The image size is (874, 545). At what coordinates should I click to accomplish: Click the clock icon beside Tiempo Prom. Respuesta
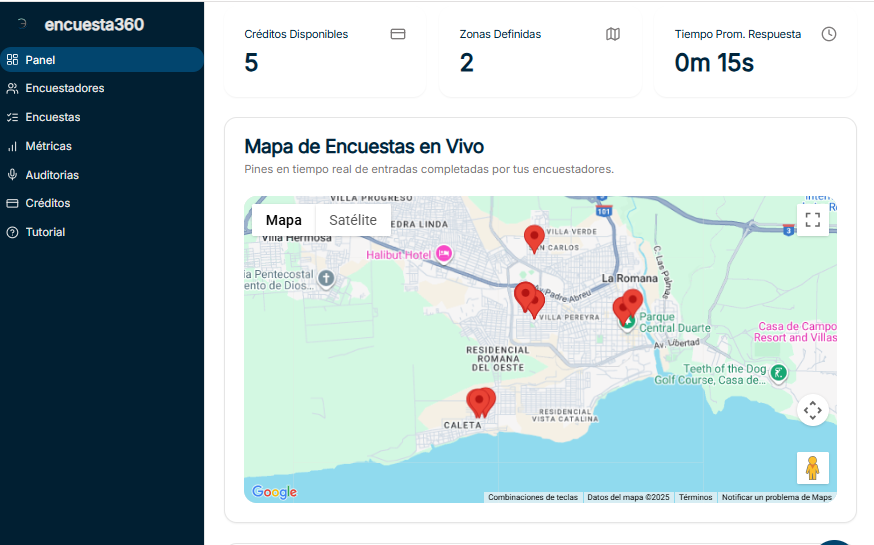tap(828, 34)
